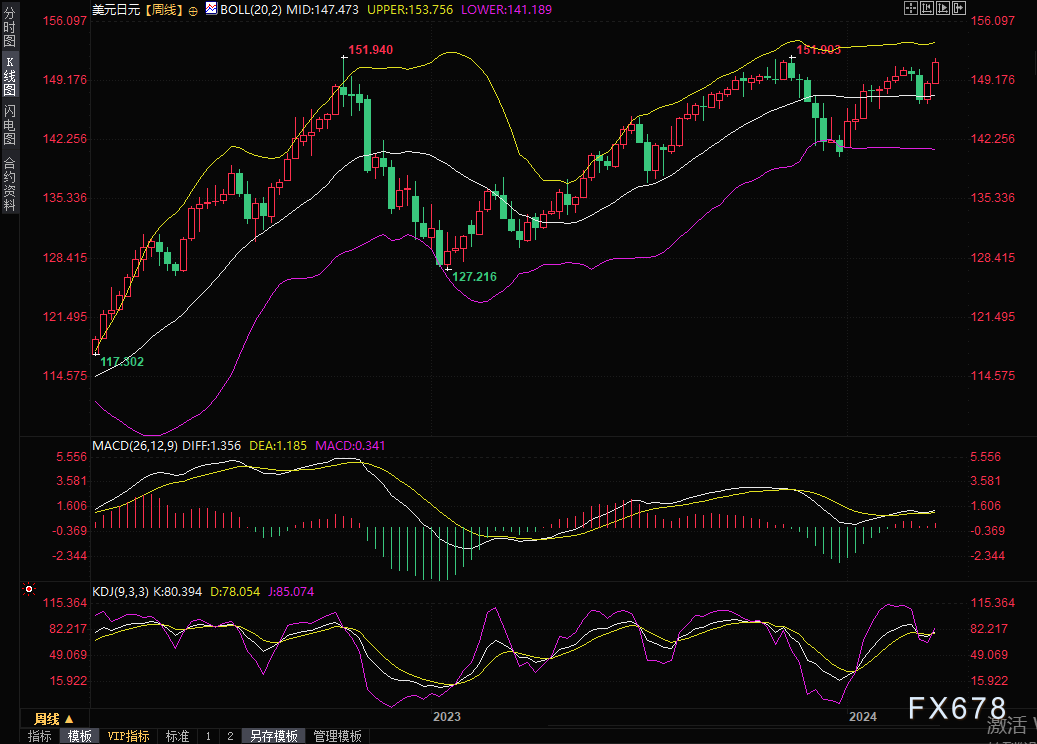This screenshot has height=744, width=1037.
Task: Click the right KDJ axis value 115.364
Action: (993, 603)
